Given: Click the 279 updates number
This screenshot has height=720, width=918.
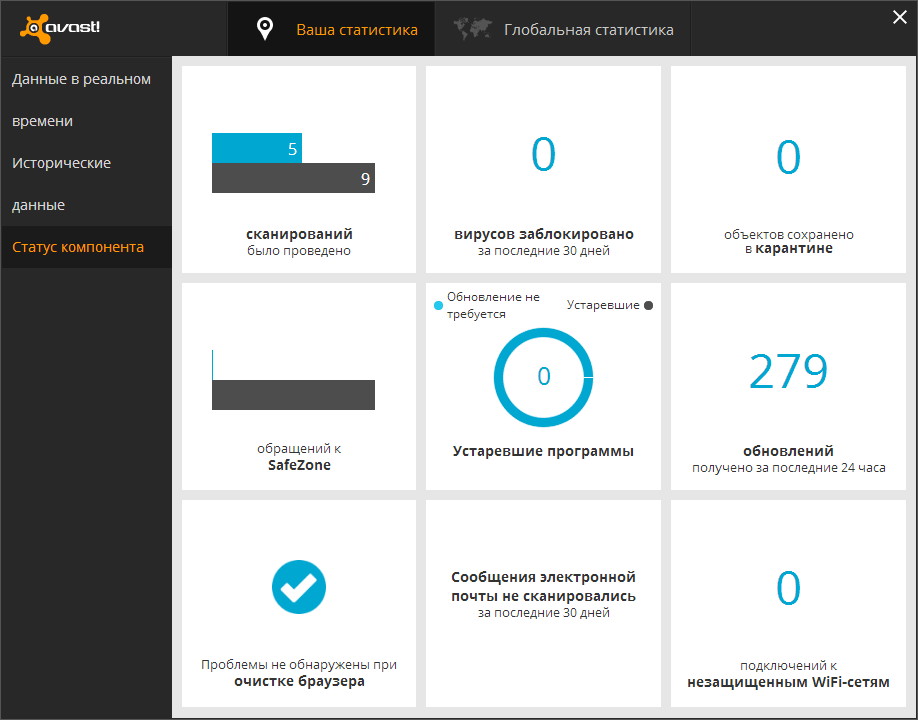Looking at the screenshot, I should coord(788,371).
